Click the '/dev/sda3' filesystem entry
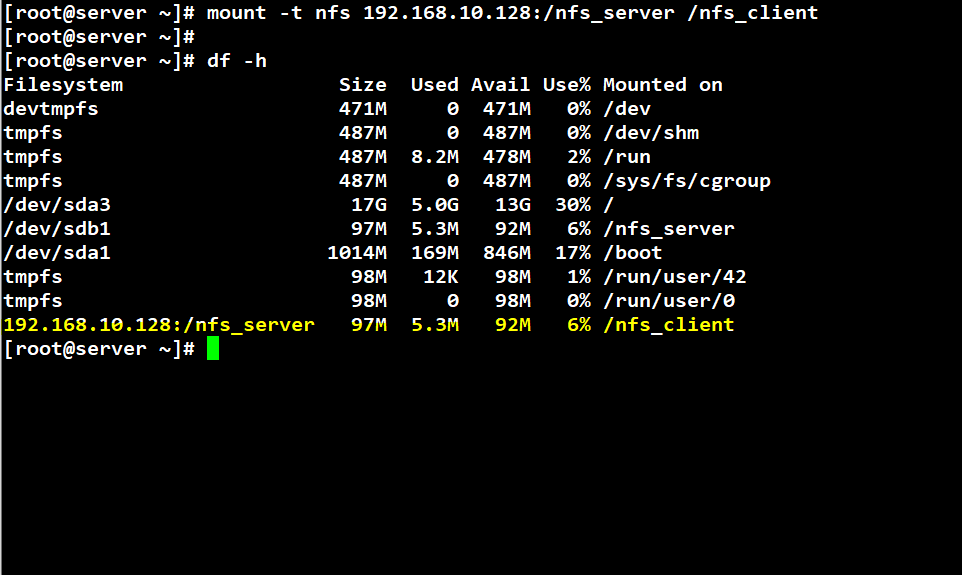This screenshot has width=962, height=575. point(57,204)
